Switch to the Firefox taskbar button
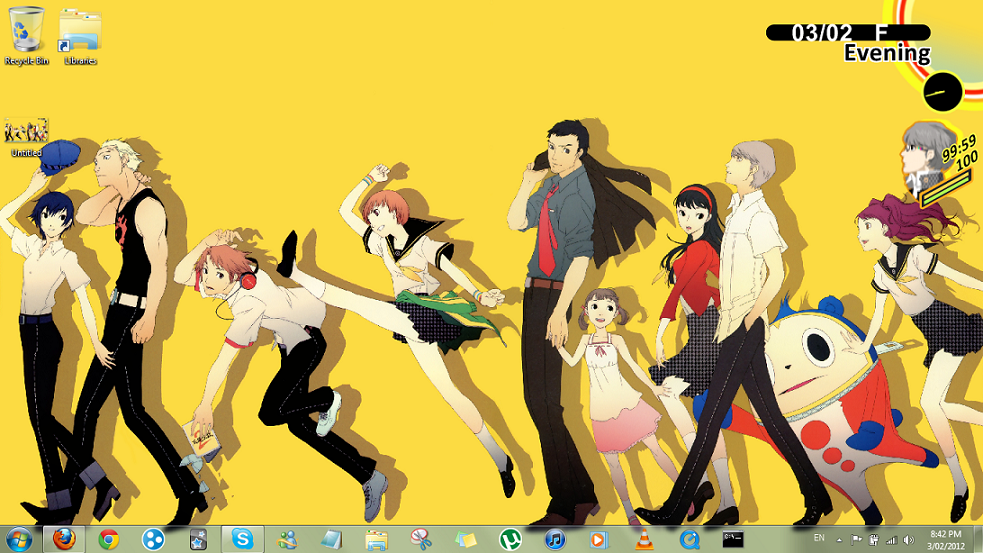983x553 pixels. [x=63, y=539]
